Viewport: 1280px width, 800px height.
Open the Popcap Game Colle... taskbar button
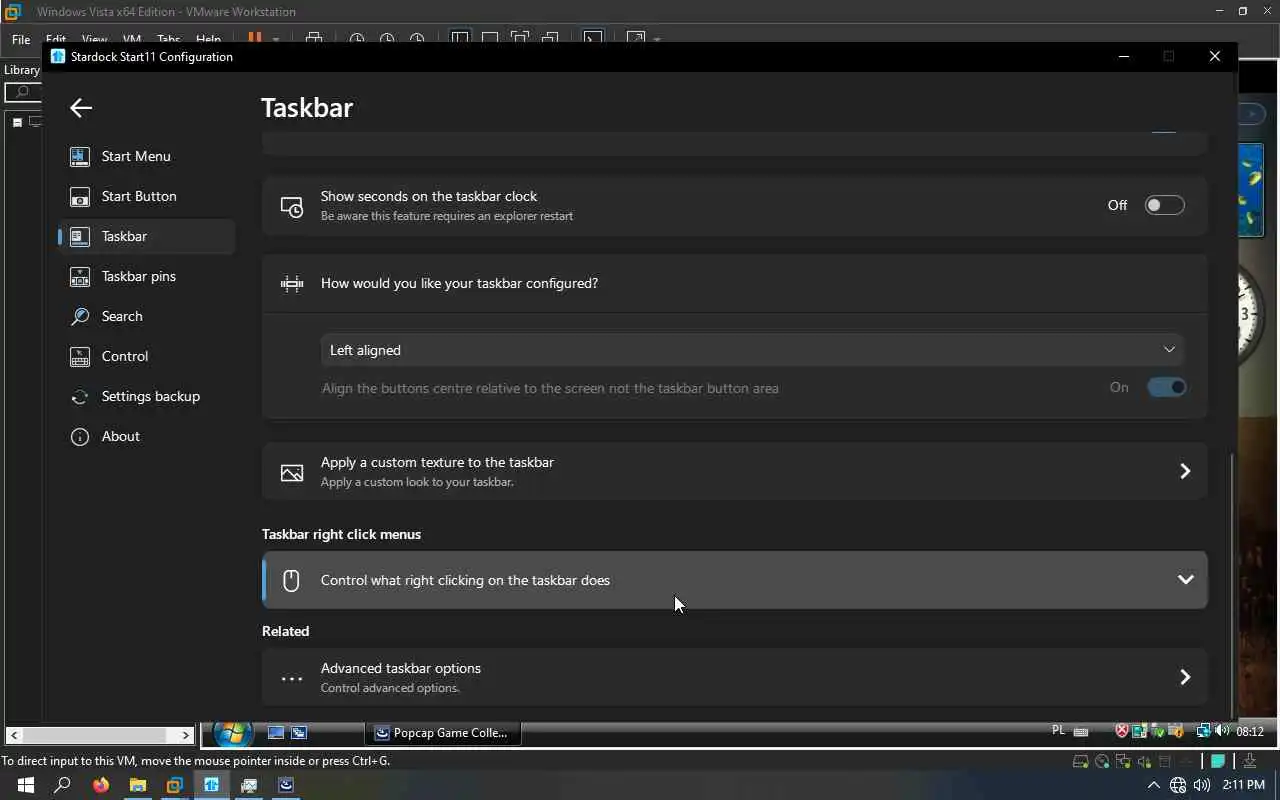coord(442,733)
